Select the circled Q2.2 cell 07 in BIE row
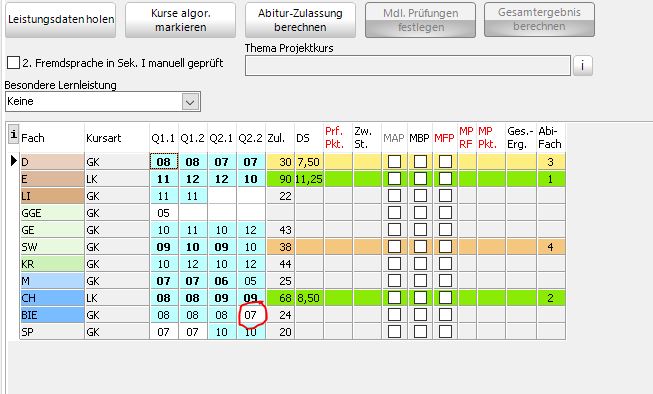This screenshot has height=394, width=653. tap(251, 315)
